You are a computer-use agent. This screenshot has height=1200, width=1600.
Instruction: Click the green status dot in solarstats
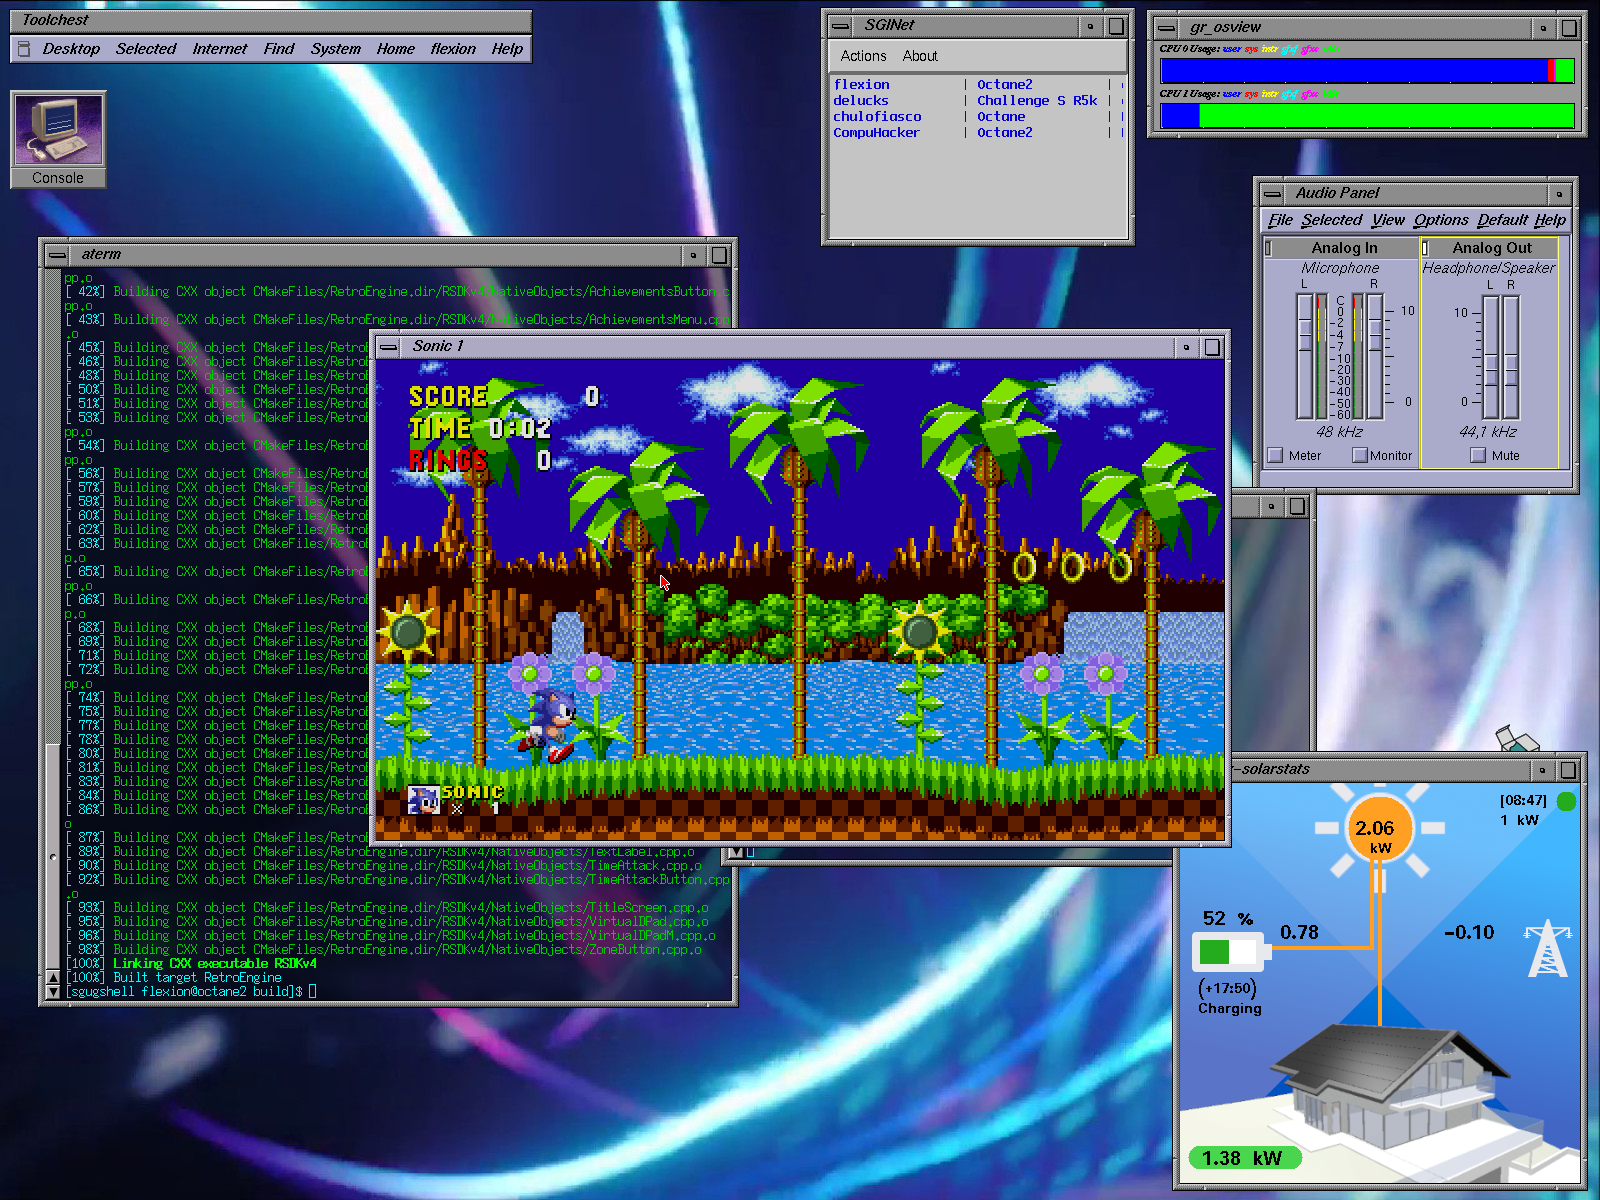click(x=1566, y=801)
